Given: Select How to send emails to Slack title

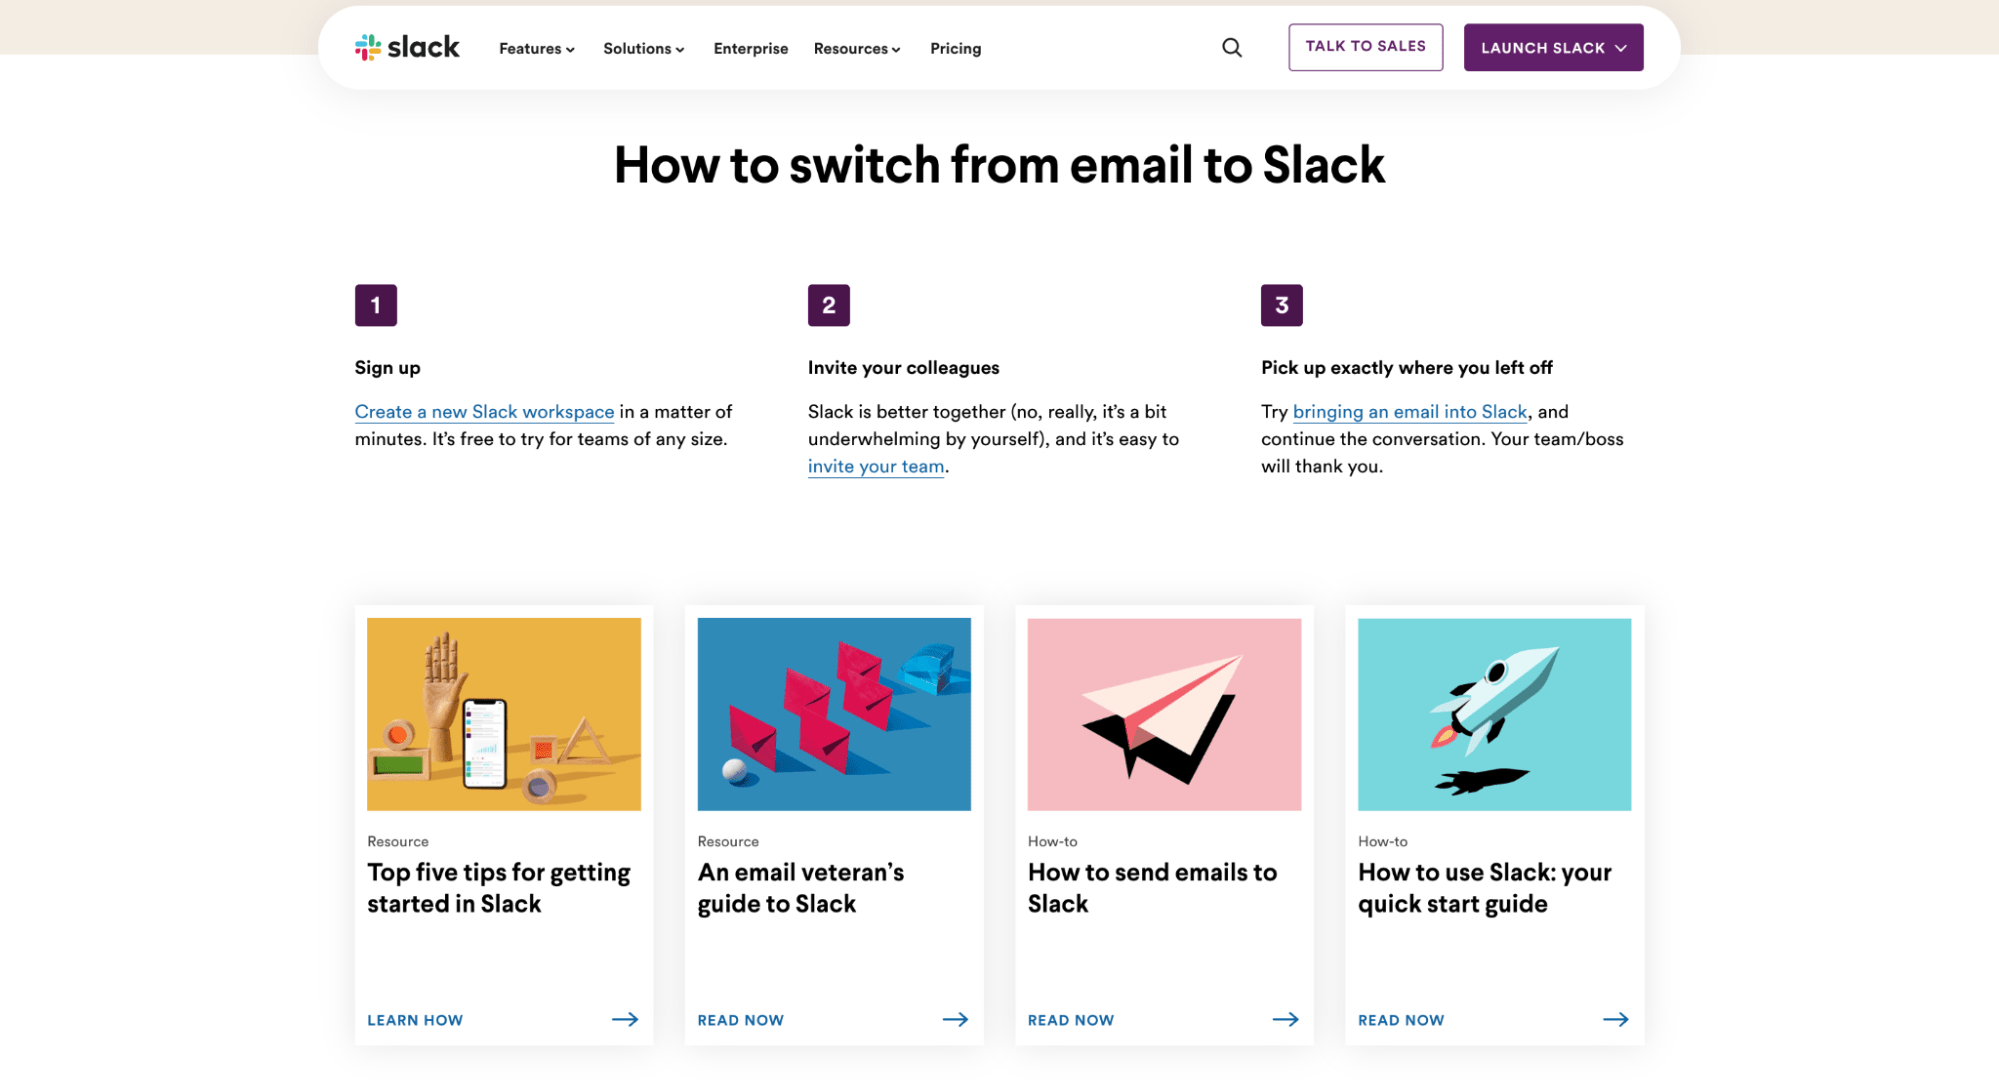Looking at the screenshot, I should point(1152,888).
